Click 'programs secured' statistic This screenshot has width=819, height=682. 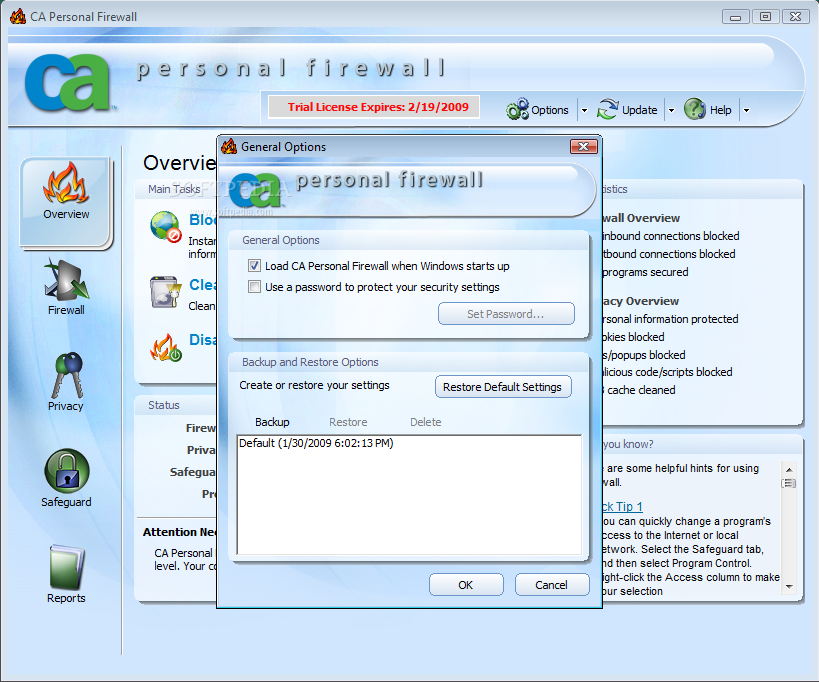point(645,272)
